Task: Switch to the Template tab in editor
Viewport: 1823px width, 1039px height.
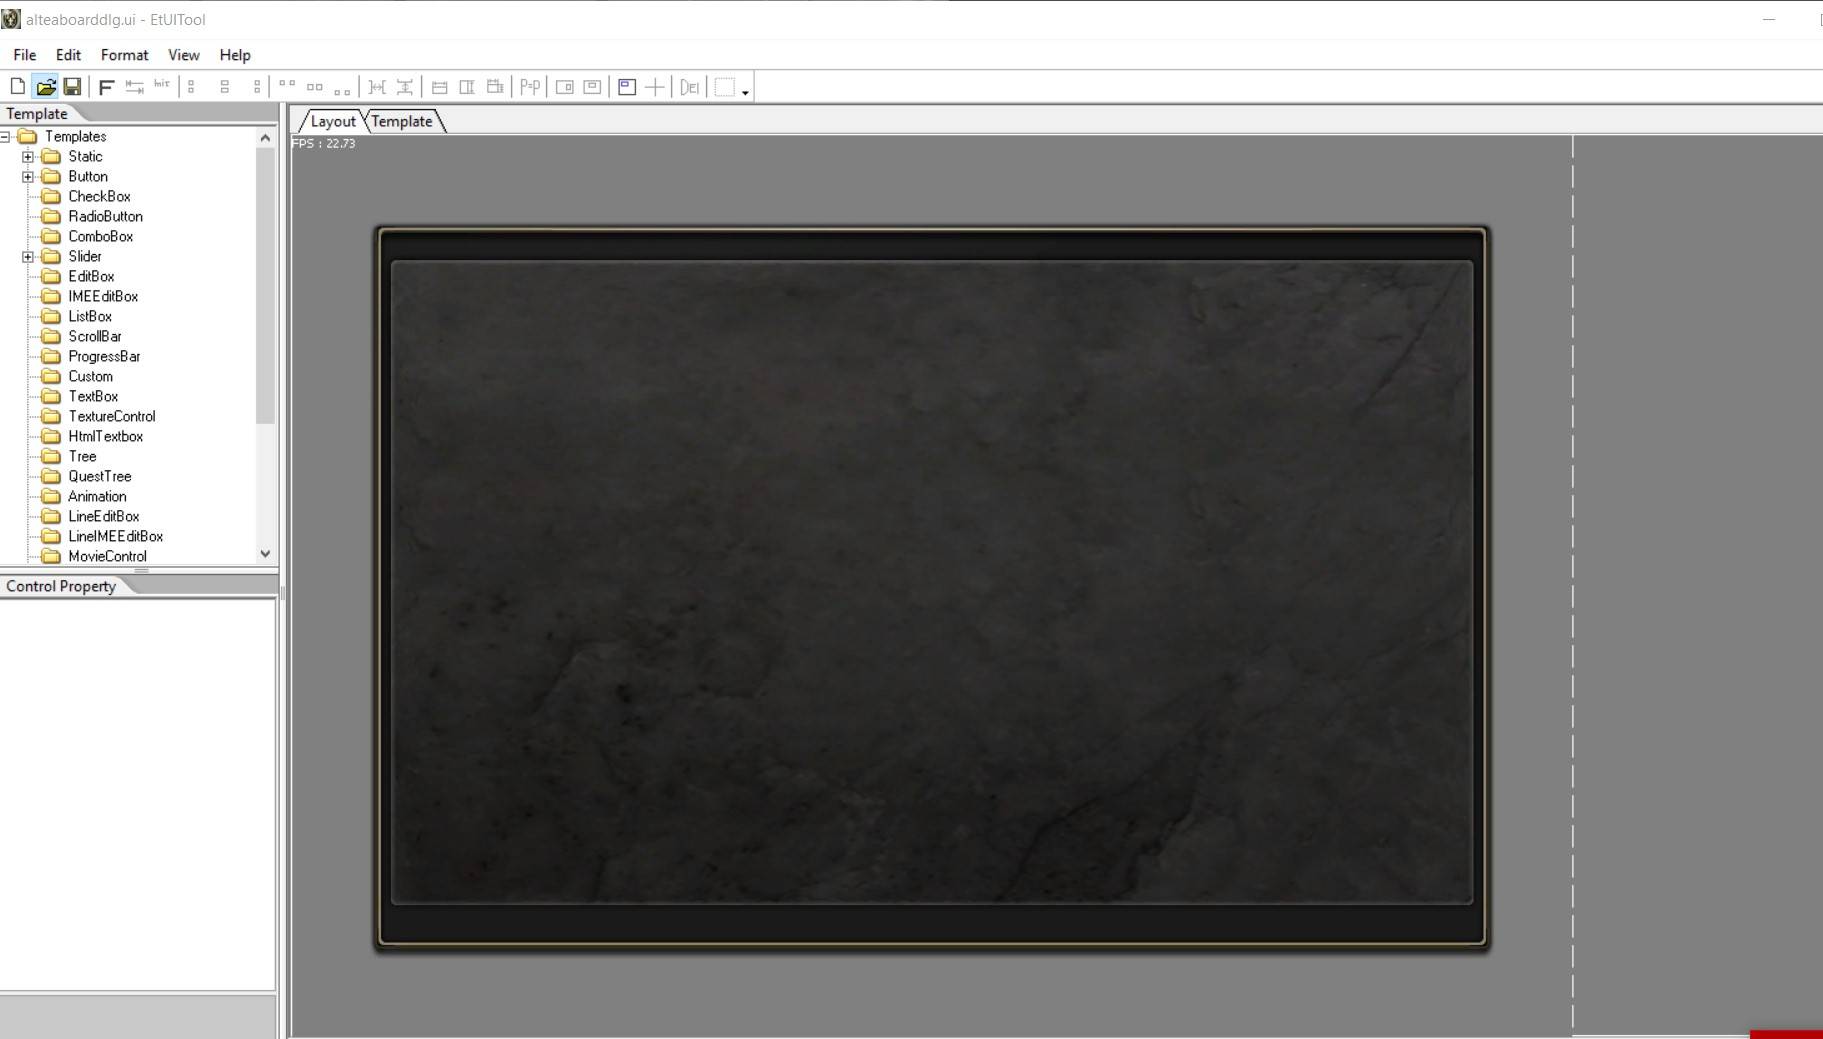Action: point(402,121)
